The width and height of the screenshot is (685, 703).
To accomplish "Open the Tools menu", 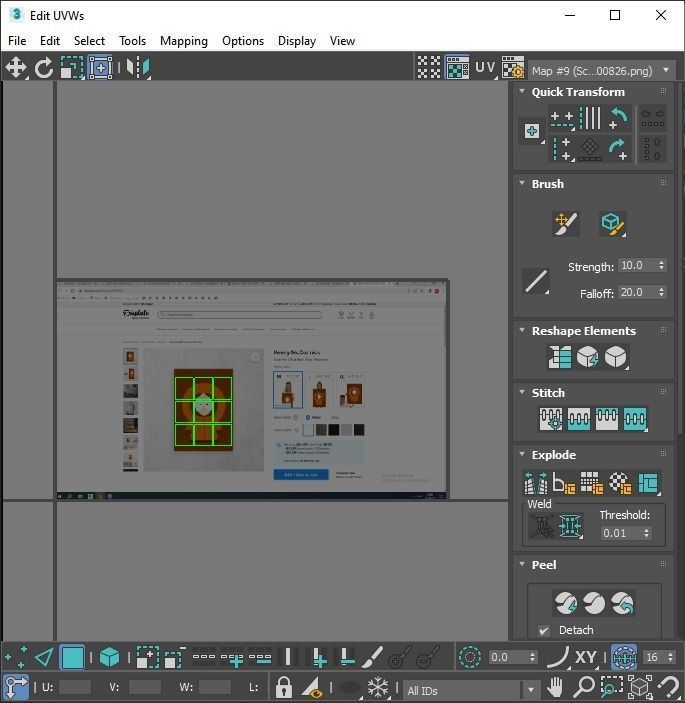I will (132, 41).
